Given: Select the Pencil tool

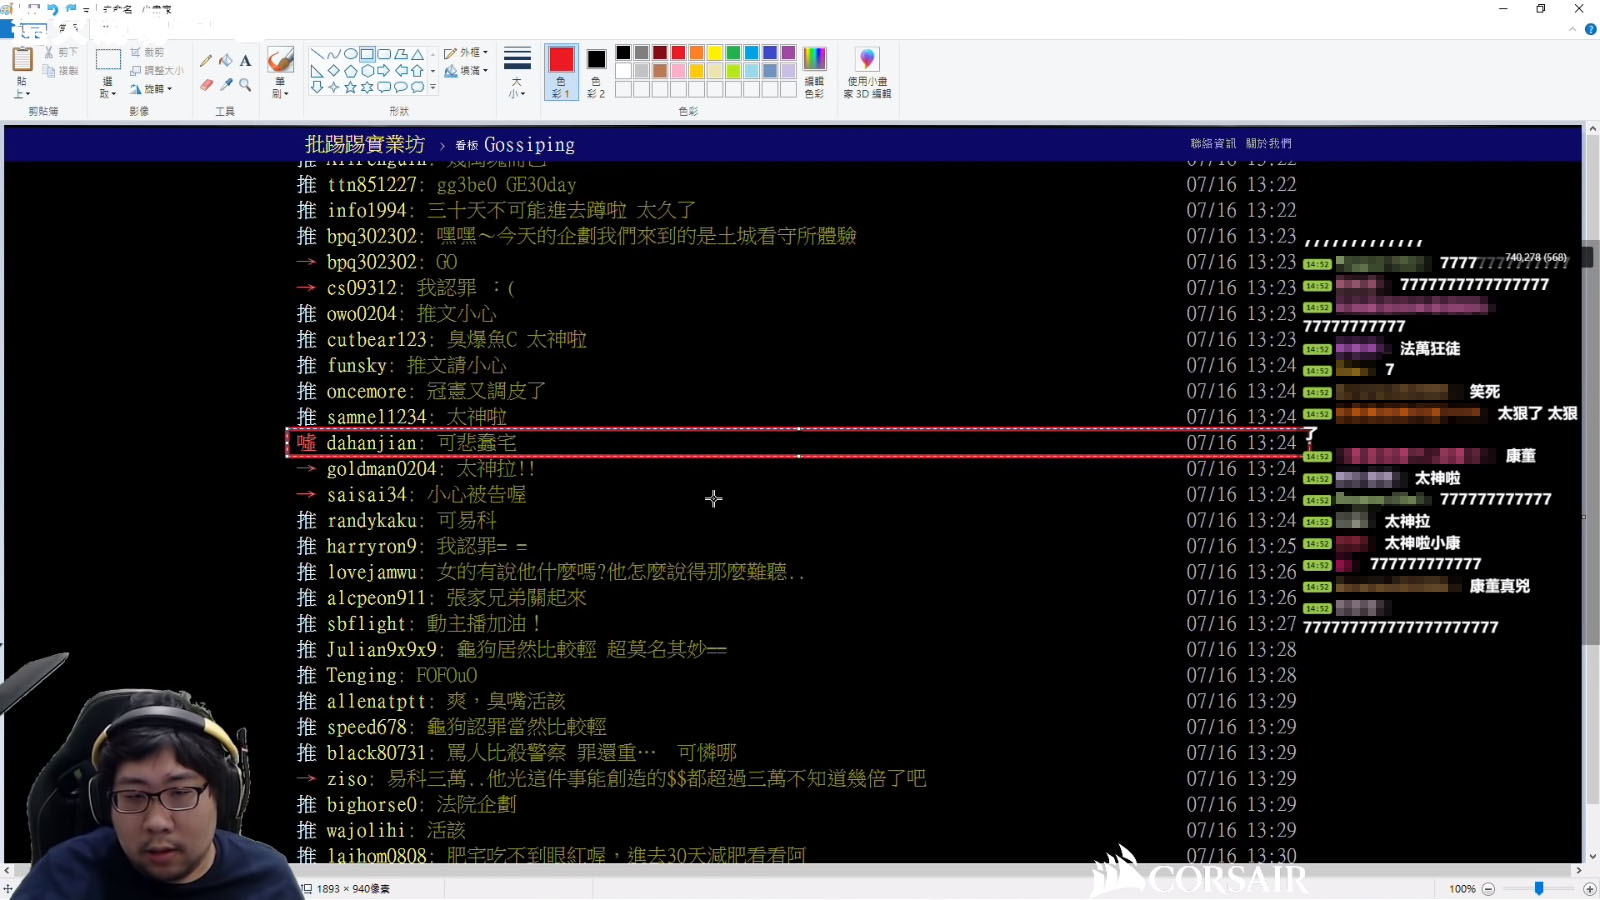Looking at the screenshot, I should [206, 61].
